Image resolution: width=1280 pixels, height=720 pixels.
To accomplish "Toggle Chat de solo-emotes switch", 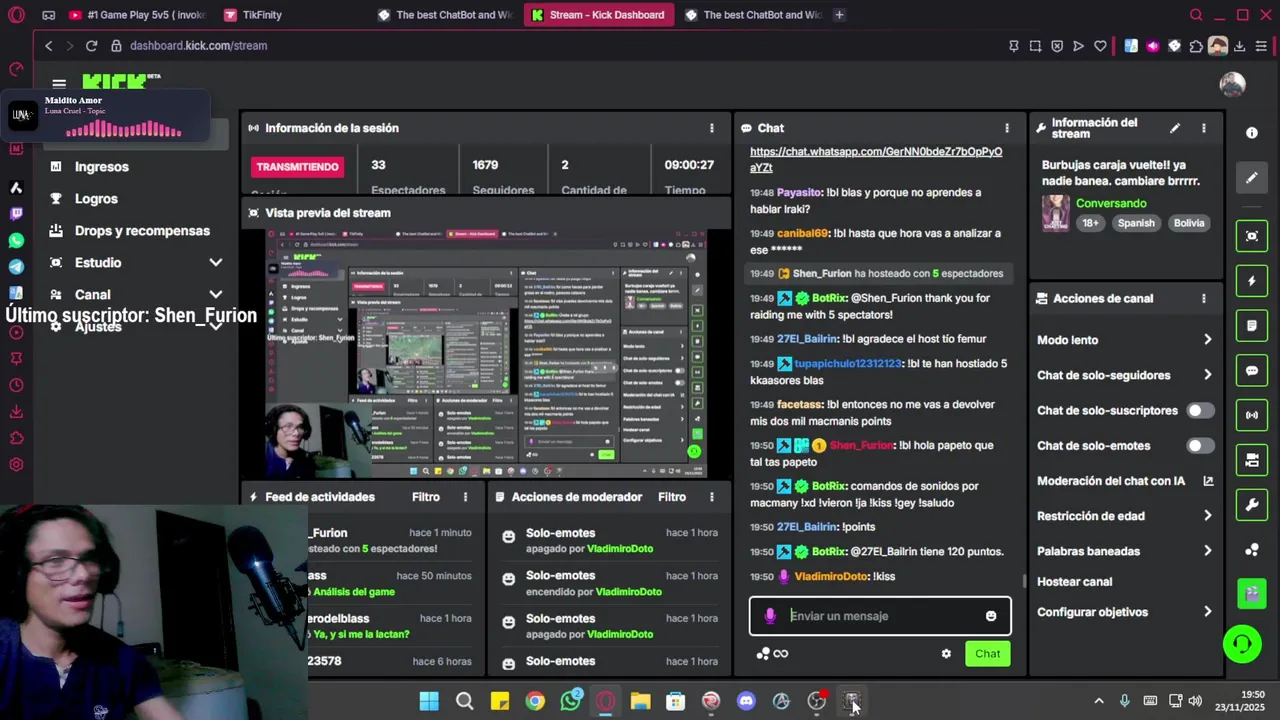I will (x=1200, y=446).
